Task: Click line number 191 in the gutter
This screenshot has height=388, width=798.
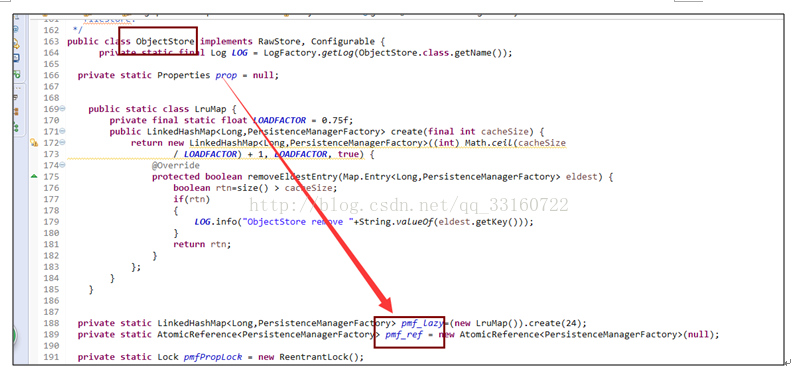Action: (51, 356)
